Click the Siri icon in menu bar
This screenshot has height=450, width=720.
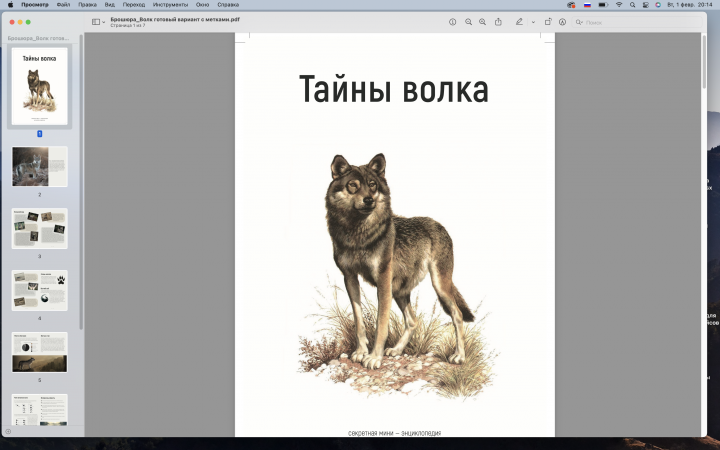pyautogui.click(x=658, y=5)
